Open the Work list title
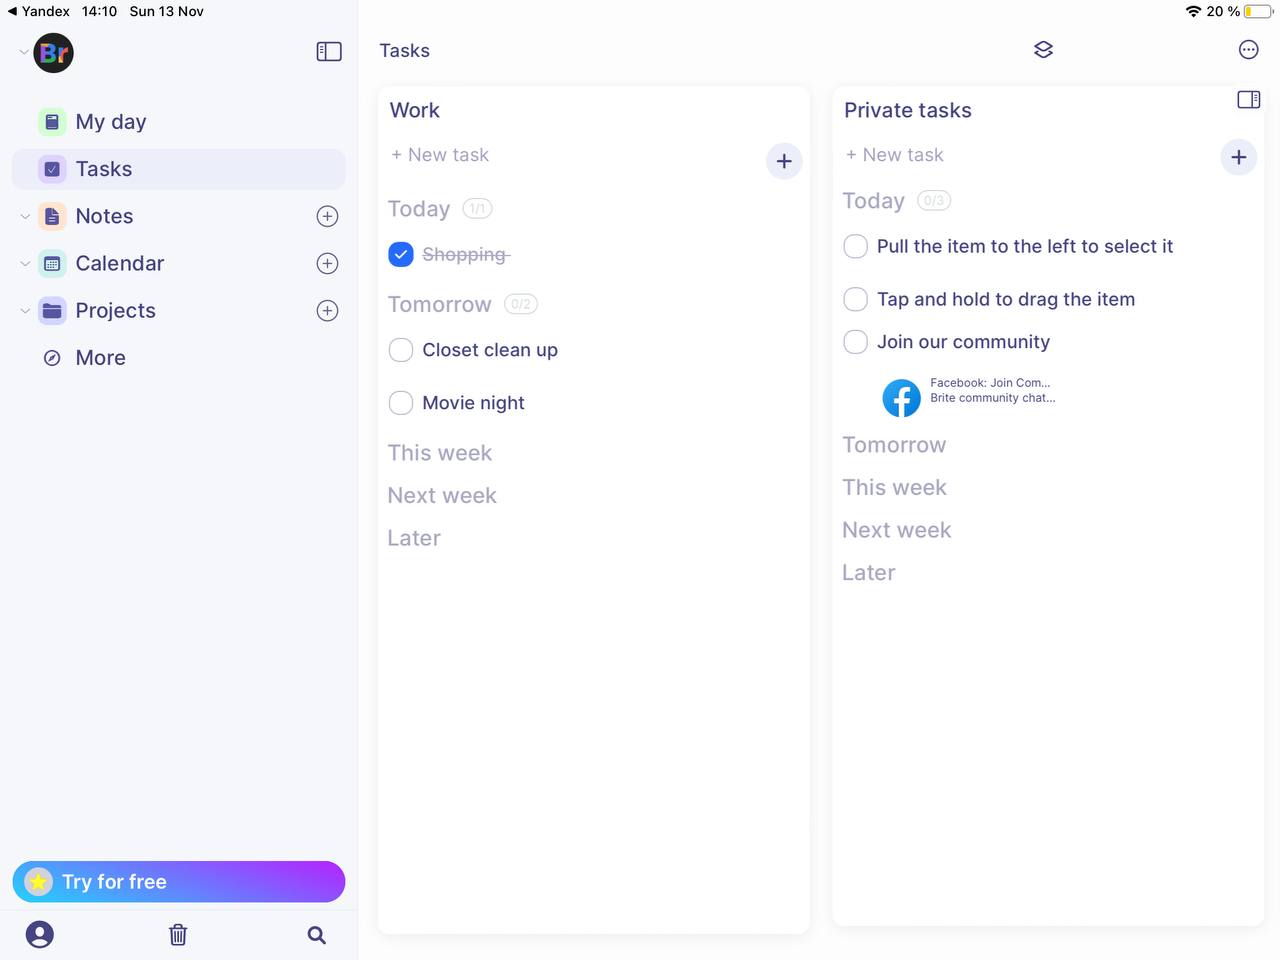 pos(415,110)
